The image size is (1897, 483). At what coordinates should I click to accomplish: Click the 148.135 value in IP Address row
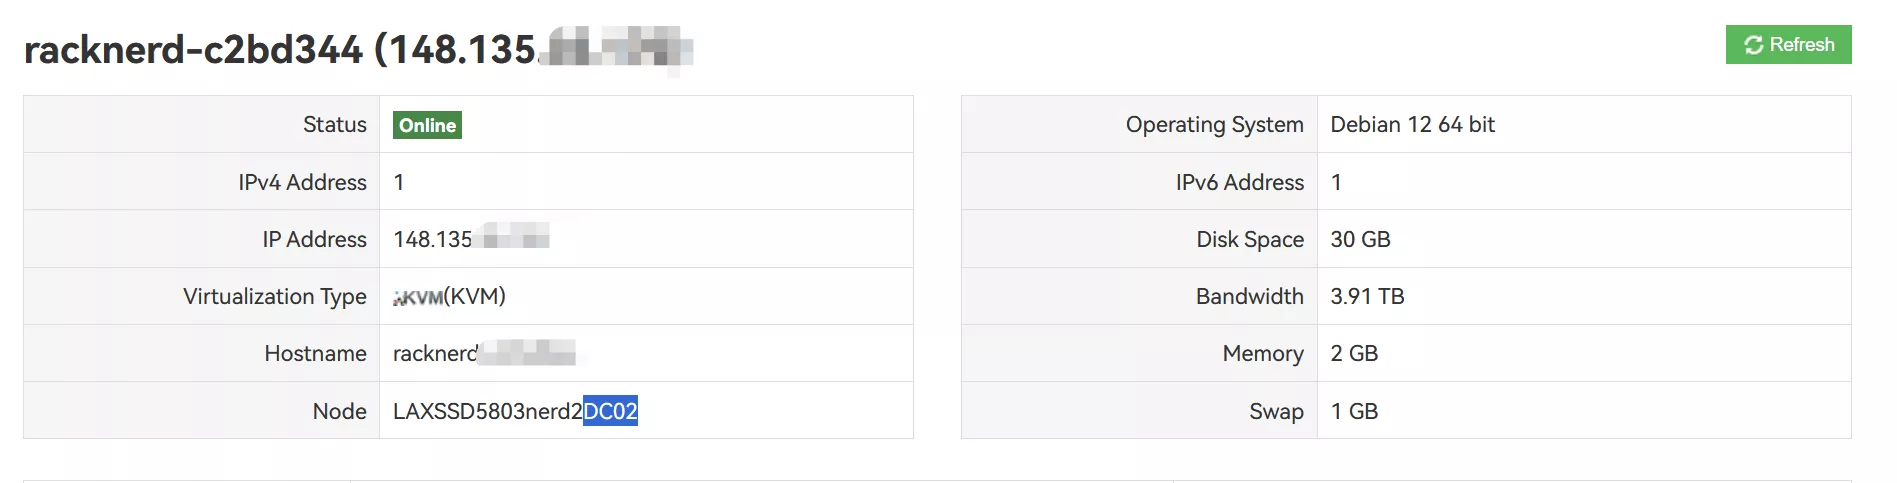click(x=432, y=240)
